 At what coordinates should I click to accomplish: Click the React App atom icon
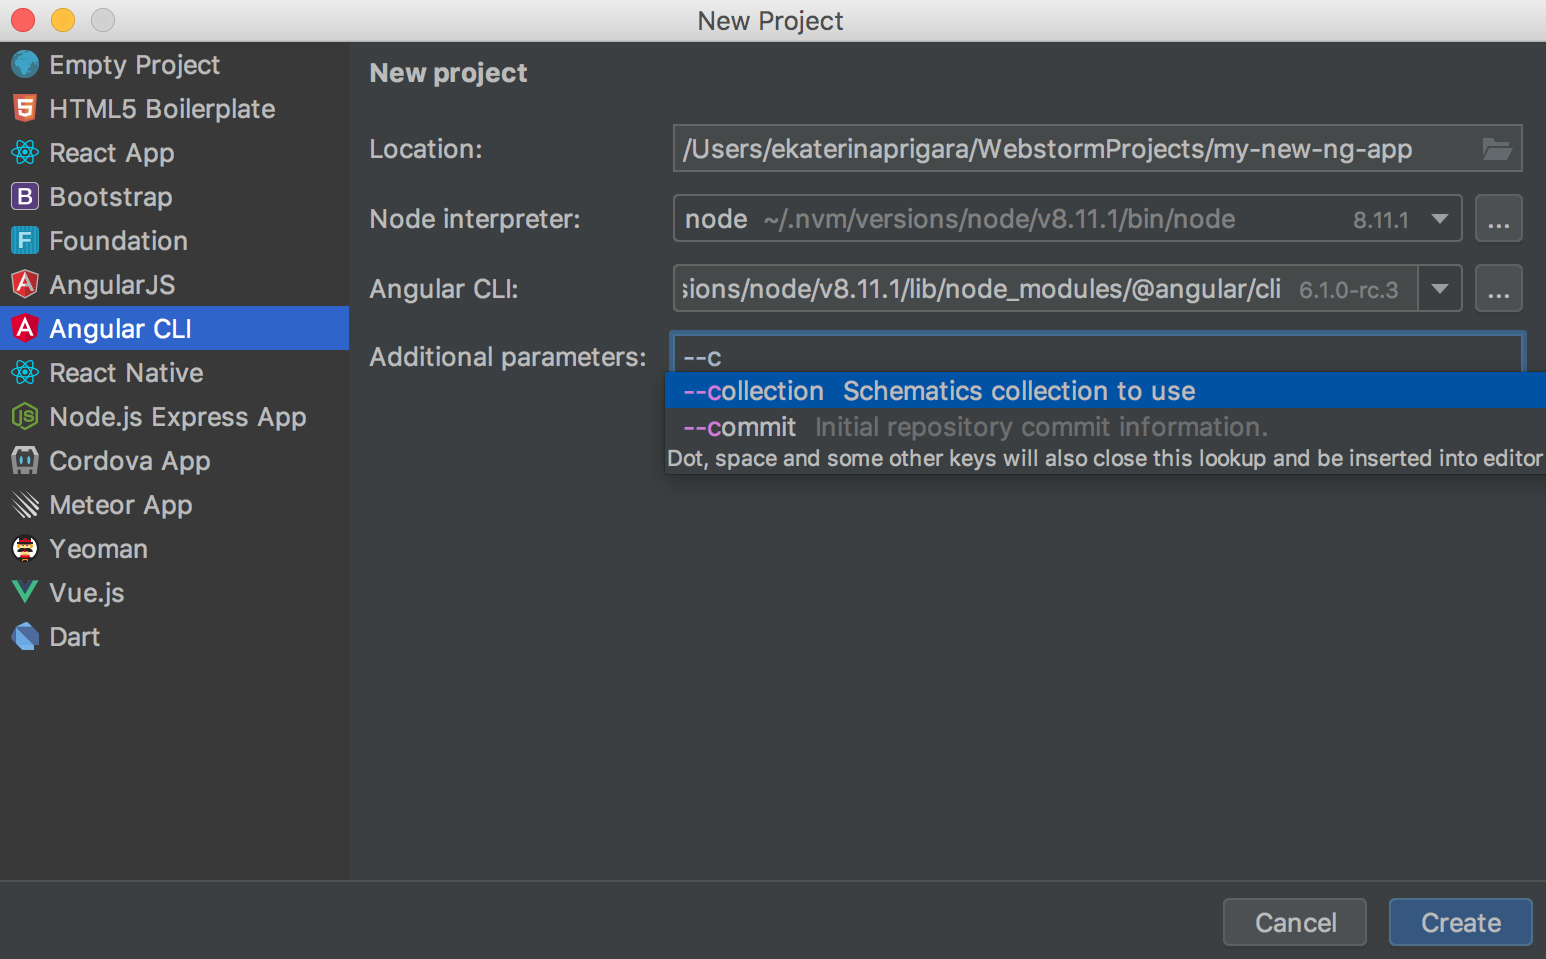pyautogui.click(x=25, y=153)
